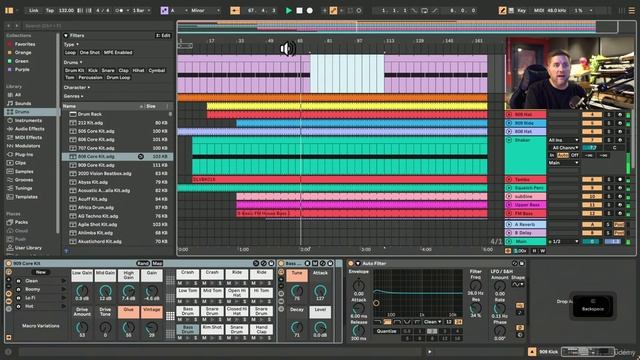Select the Purple collection
This screenshot has width=640, height=360.
[x=22, y=70]
